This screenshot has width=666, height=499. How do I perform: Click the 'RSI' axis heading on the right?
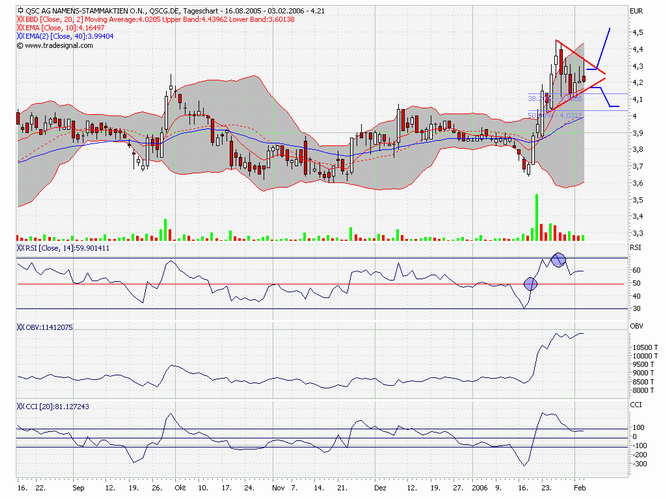point(635,247)
